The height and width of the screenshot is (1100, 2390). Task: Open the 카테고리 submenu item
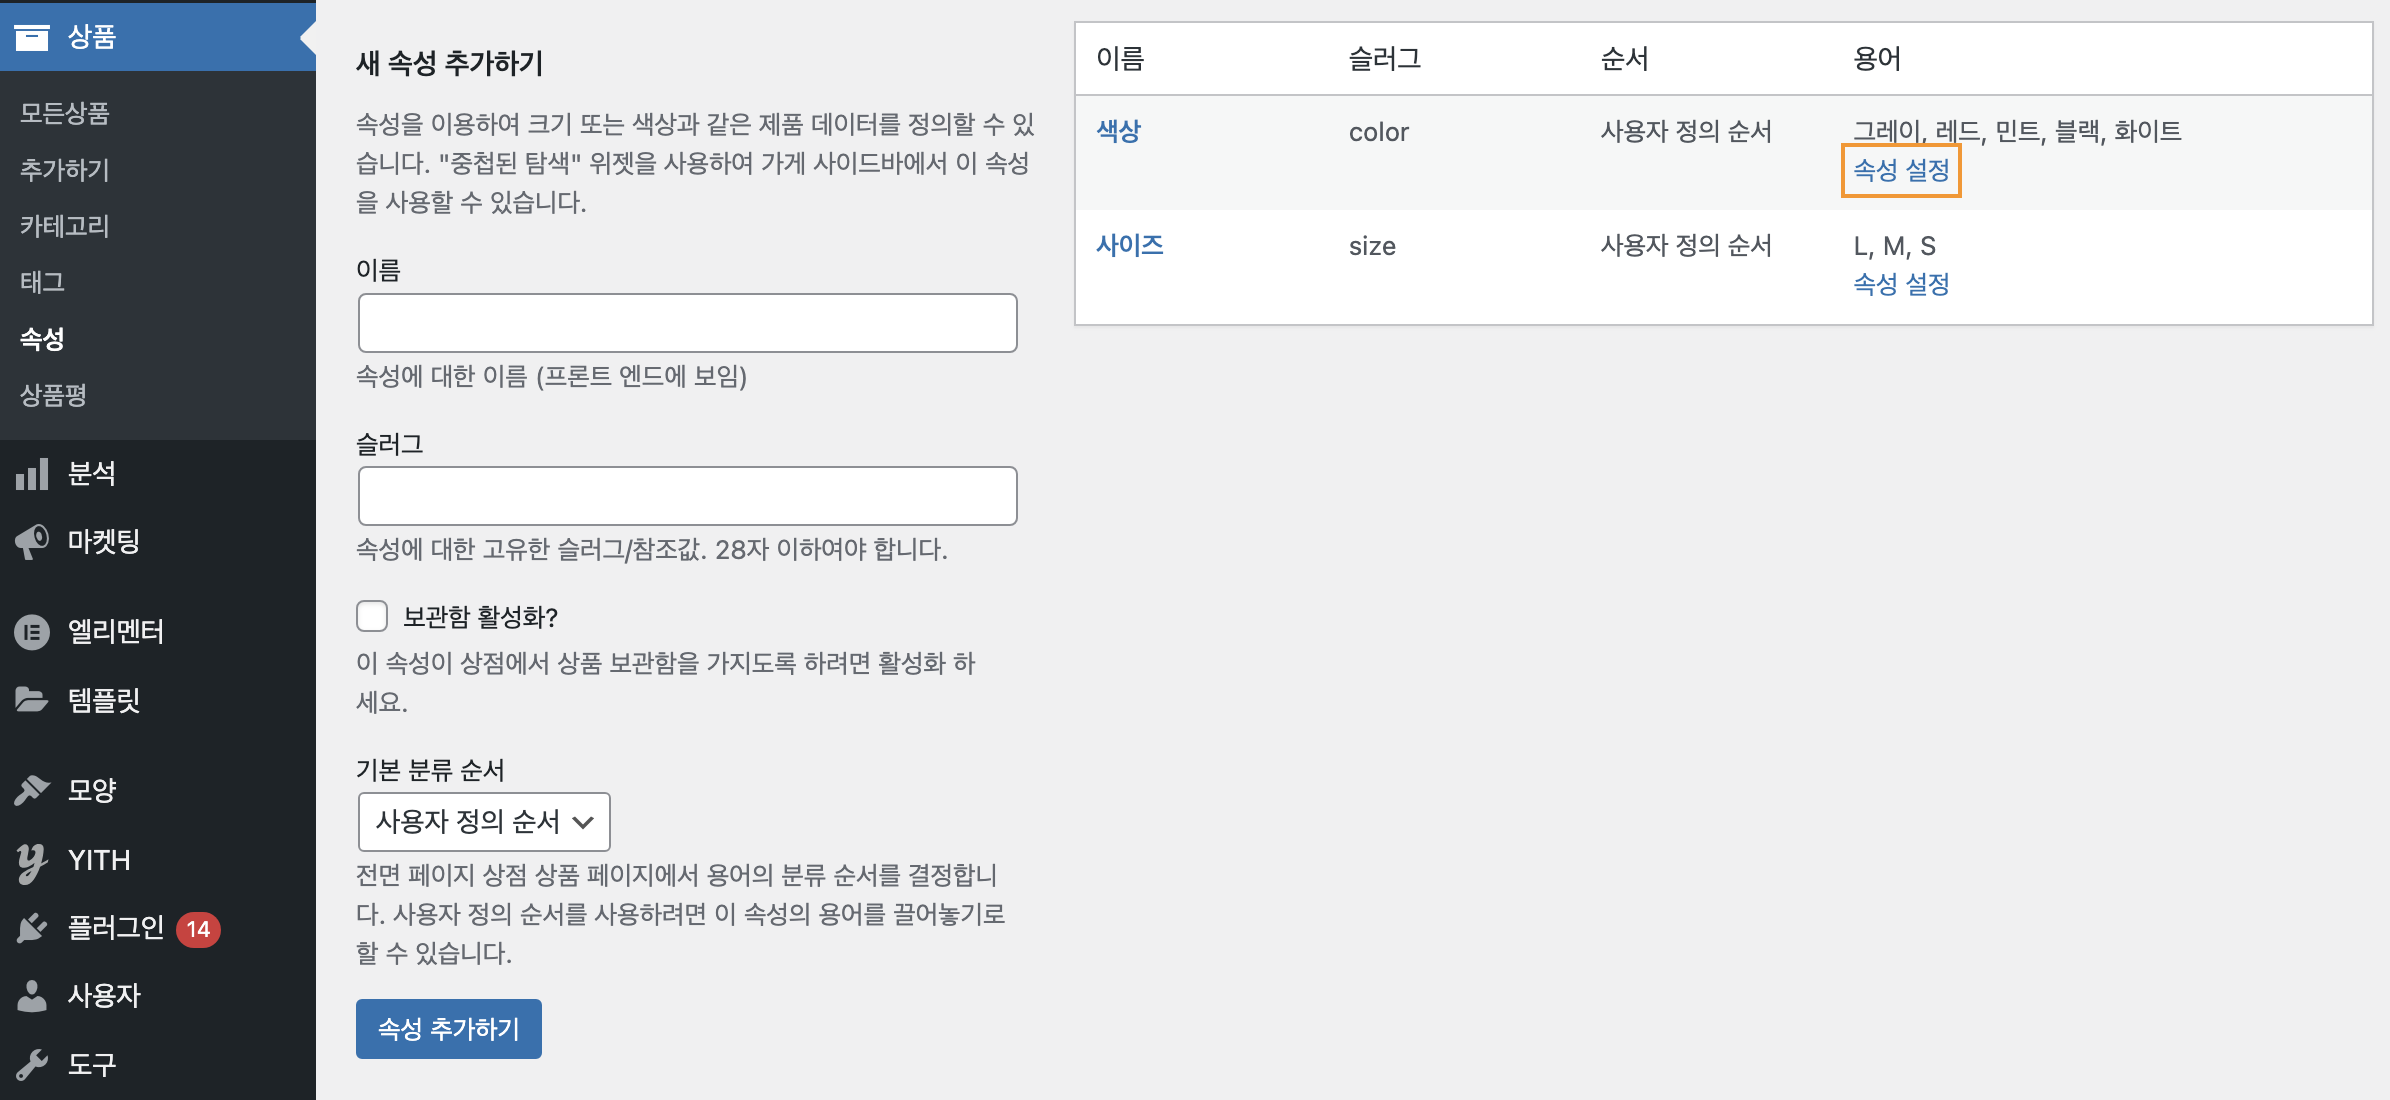coord(65,226)
